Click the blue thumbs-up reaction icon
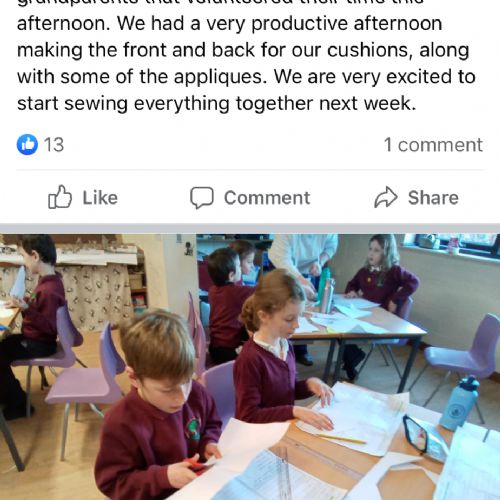This screenshot has width=500, height=500. pos(27,145)
